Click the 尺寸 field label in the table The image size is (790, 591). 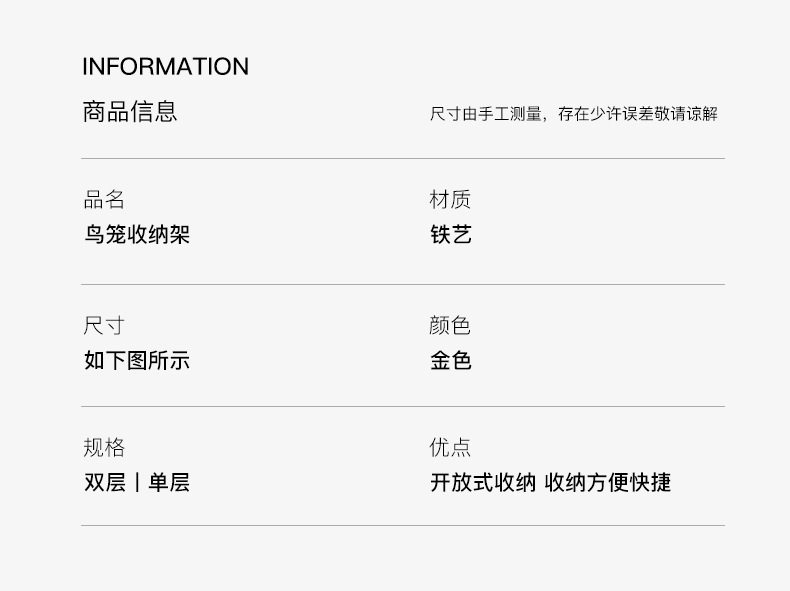tap(104, 326)
